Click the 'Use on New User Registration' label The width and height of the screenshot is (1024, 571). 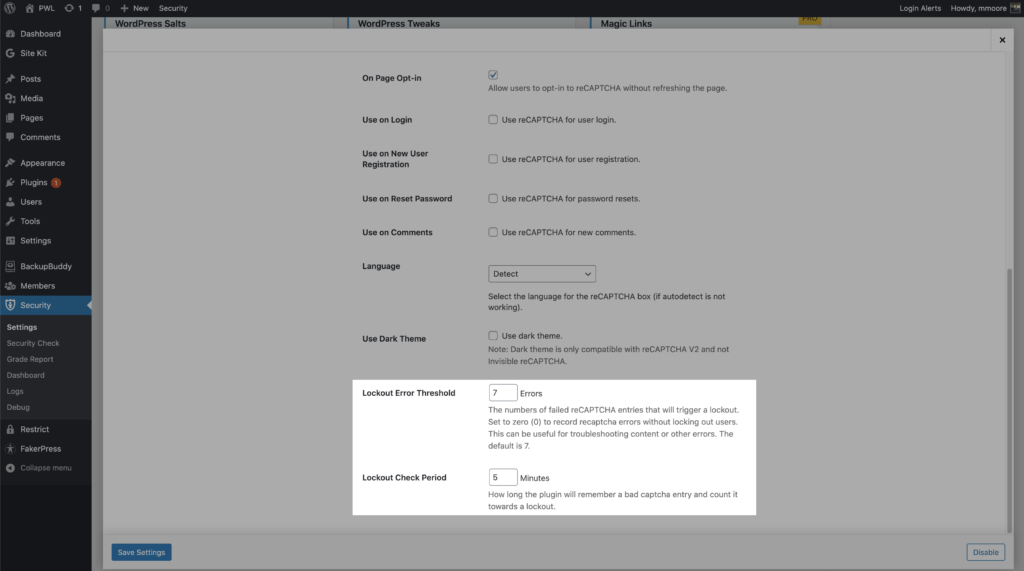pos(395,159)
